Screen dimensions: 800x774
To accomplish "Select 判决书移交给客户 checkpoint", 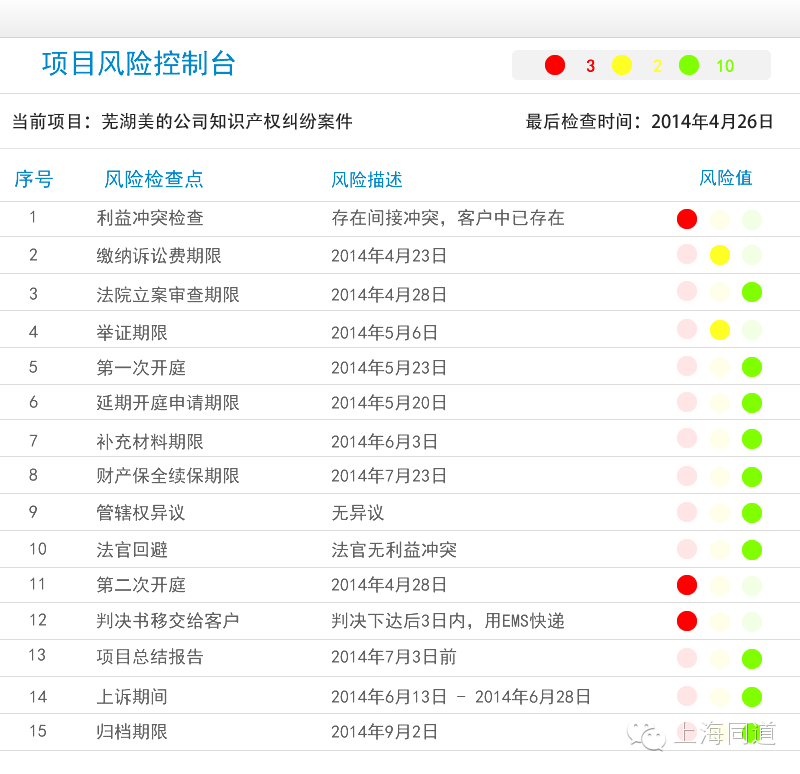I will 168,620.
